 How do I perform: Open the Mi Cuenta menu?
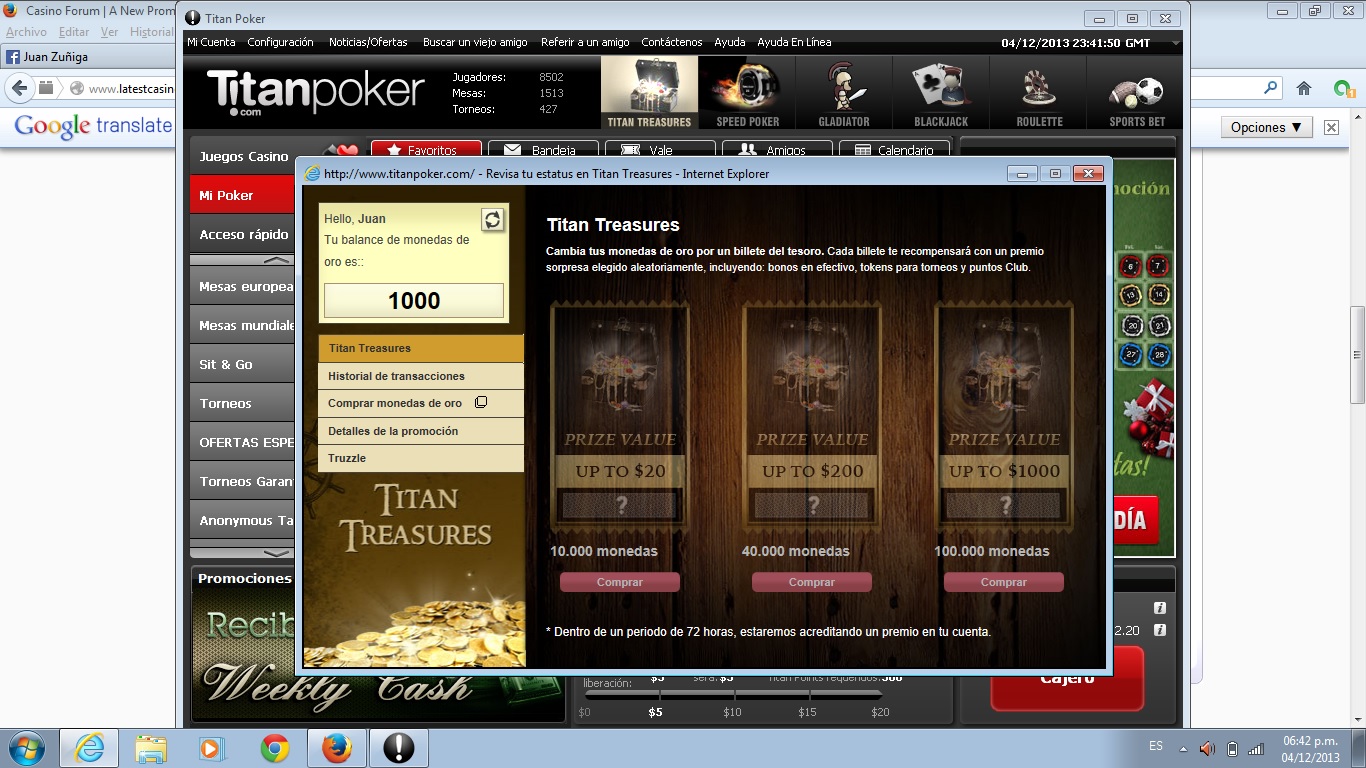click(211, 42)
